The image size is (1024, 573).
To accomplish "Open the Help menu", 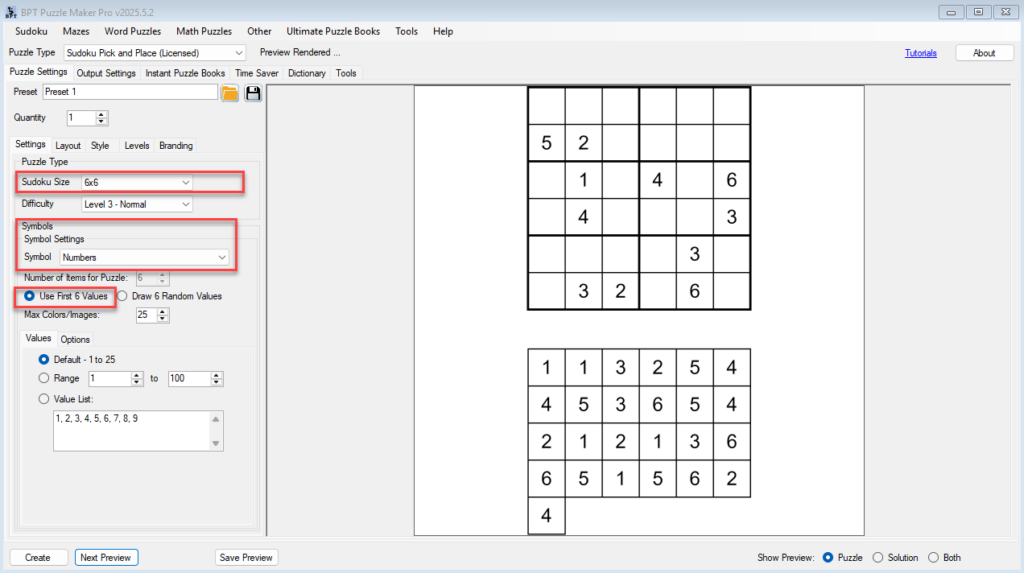I will coord(443,31).
